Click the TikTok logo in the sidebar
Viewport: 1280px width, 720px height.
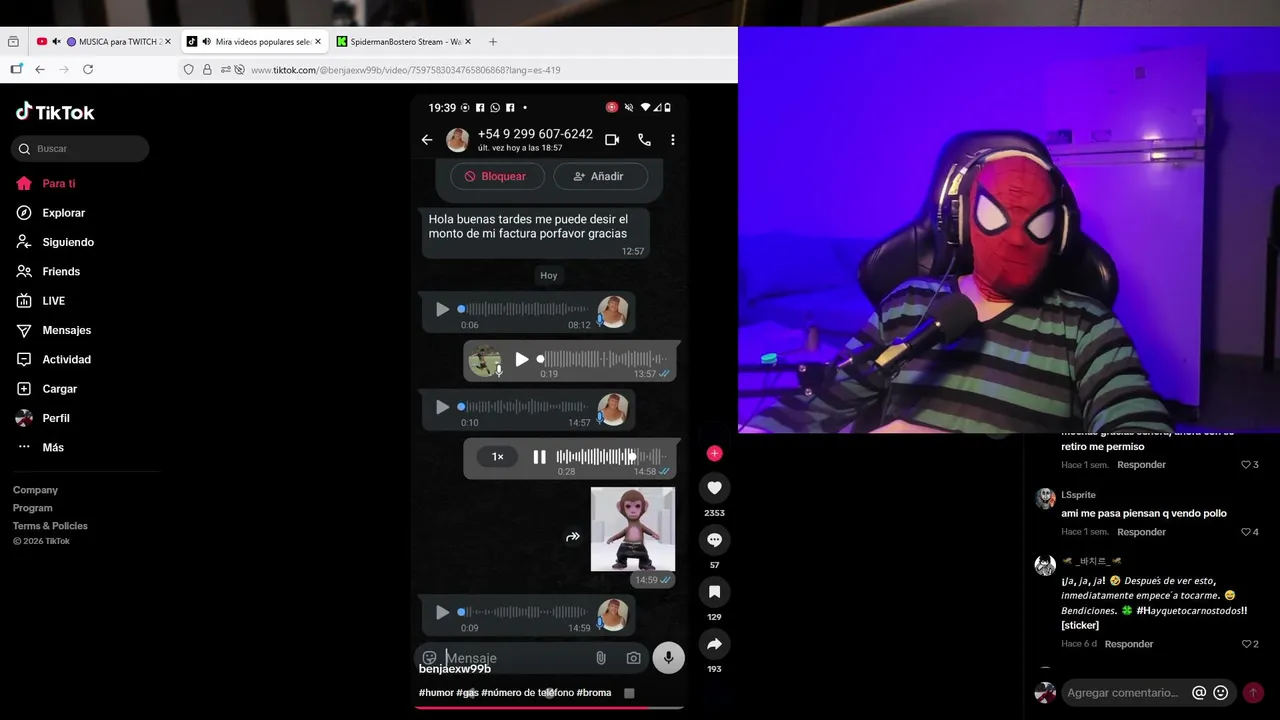coord(55,112)
